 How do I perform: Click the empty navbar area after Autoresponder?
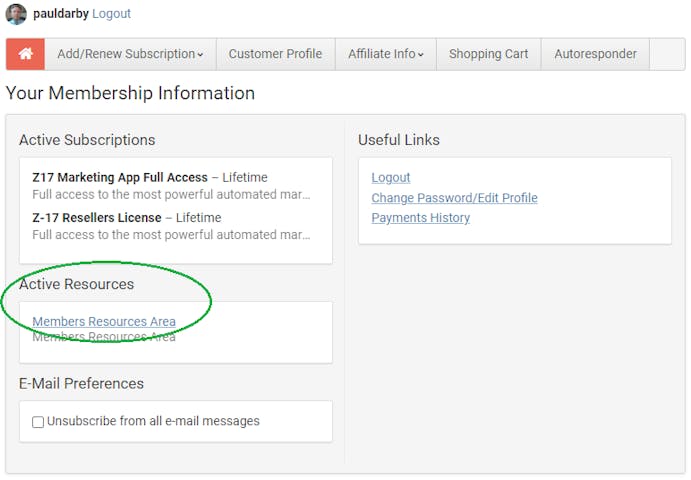click(x=667, y=54)
